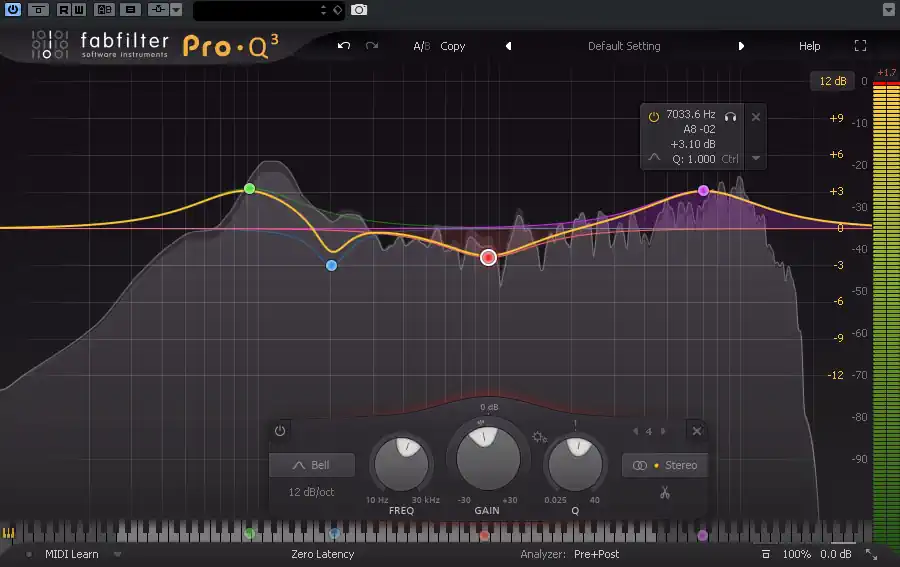Redo the last change
The width and height of the screenshot is (900, 567).
(x=372, y=45)
